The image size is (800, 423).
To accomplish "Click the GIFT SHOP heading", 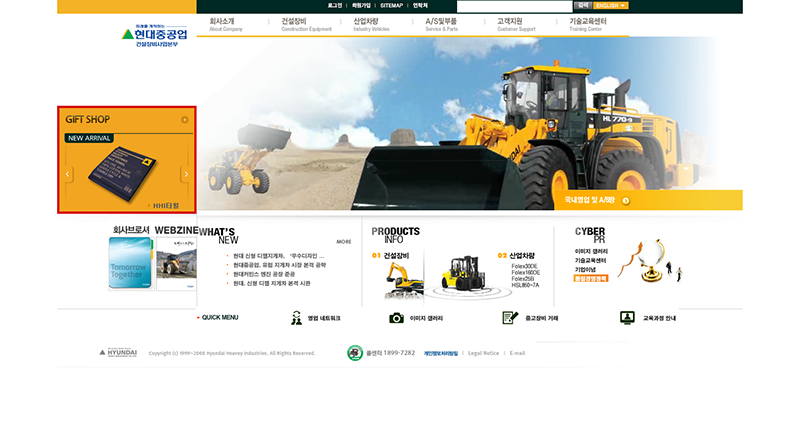I will (x=87, y=119).
